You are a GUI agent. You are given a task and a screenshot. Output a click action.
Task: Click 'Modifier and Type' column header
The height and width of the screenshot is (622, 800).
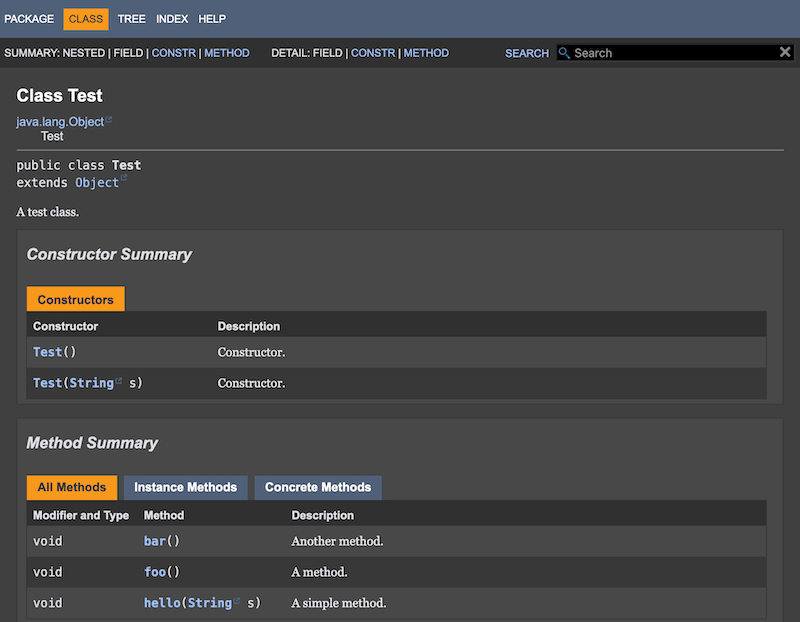point(81,515)
